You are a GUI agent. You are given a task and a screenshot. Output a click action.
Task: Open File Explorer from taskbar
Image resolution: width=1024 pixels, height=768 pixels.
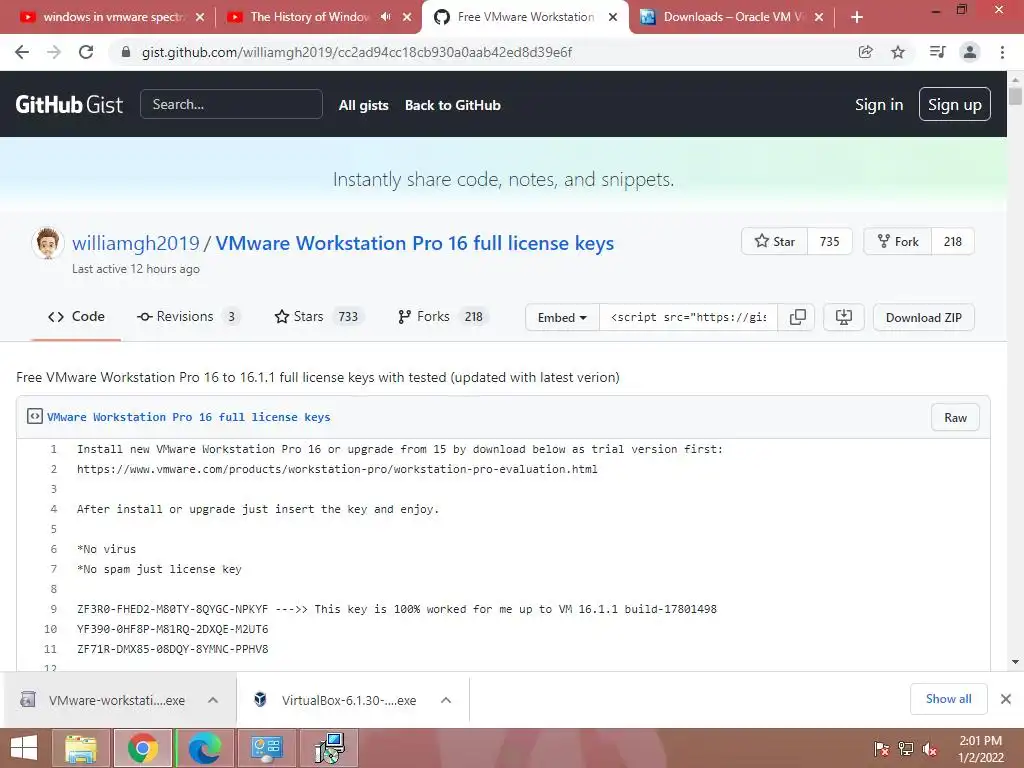pos(81,748)
